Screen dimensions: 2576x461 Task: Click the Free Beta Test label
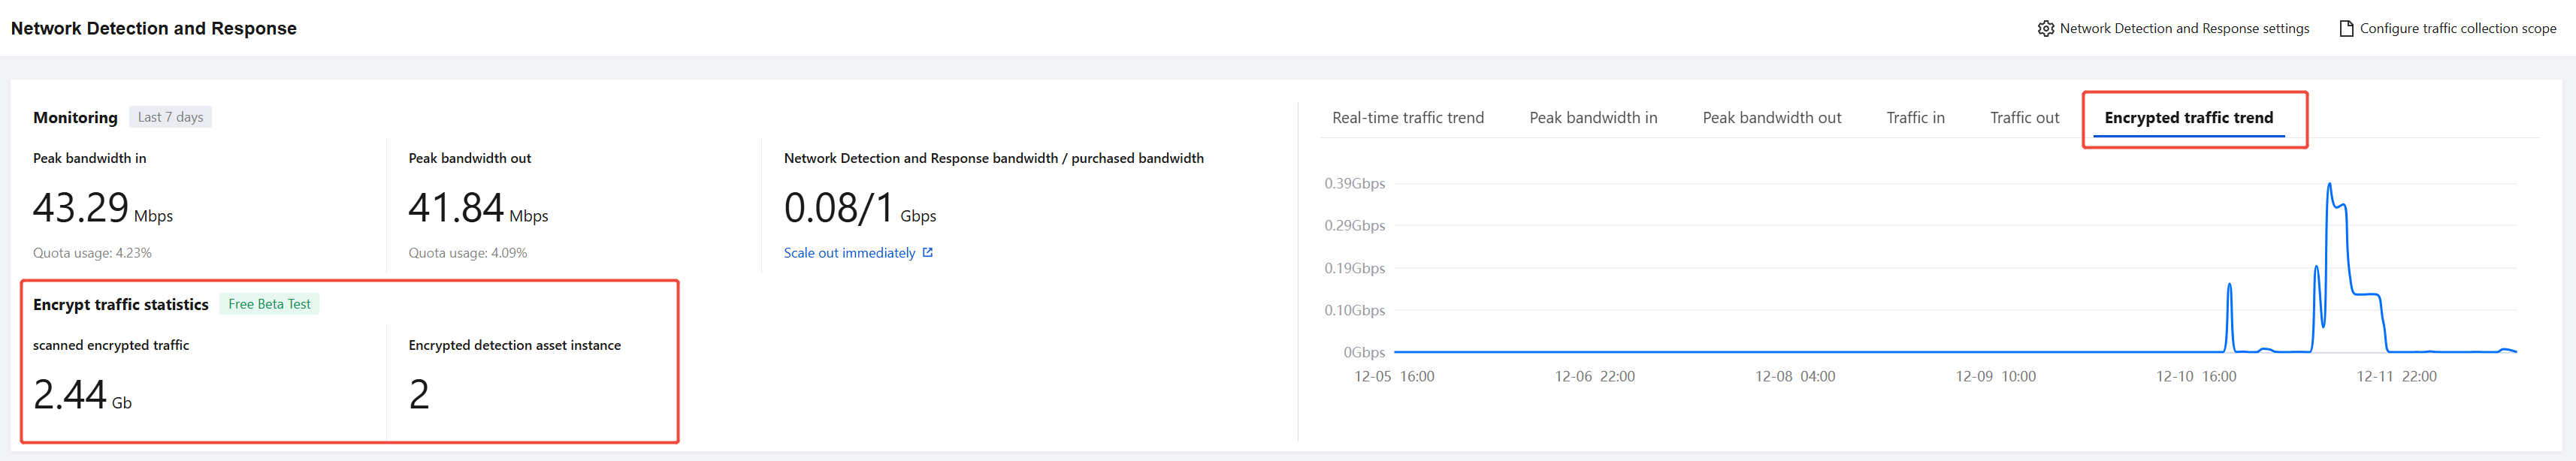(x=269, y=304)
